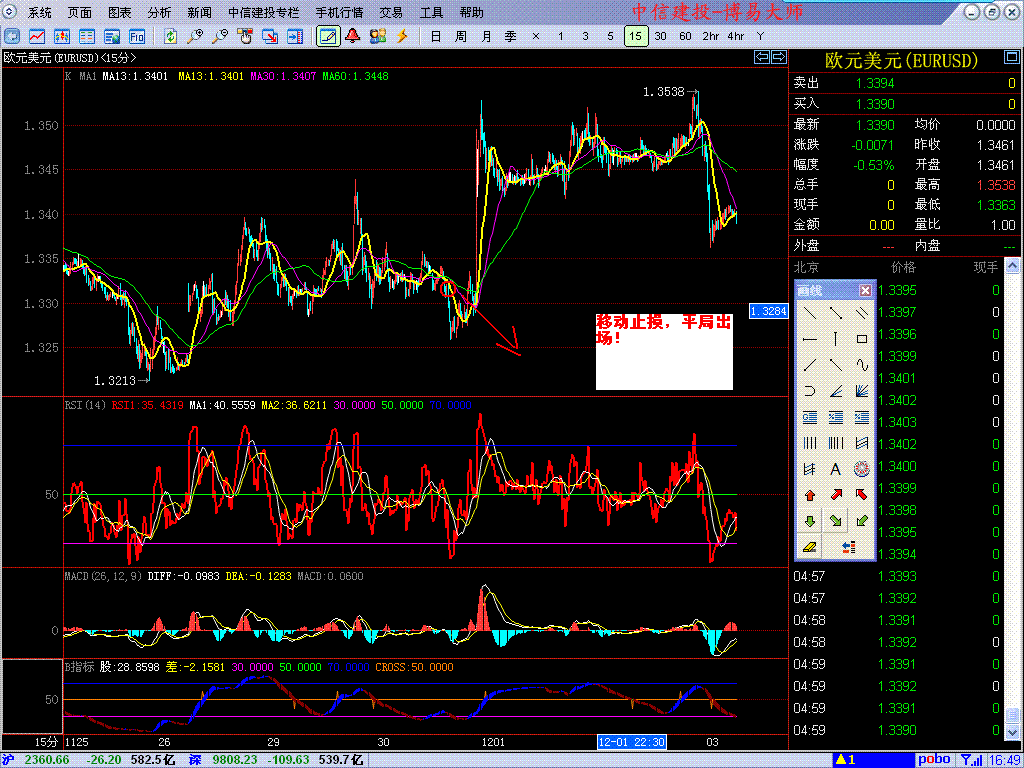Place a green down arrow marker

(x=810, y=521)
